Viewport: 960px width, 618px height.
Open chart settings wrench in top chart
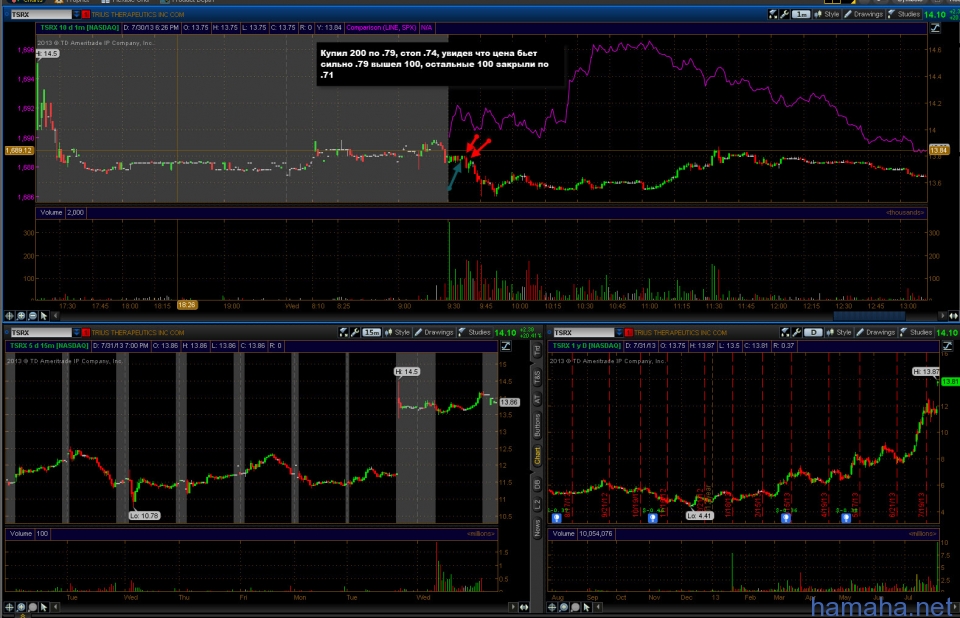pos(784,14)
